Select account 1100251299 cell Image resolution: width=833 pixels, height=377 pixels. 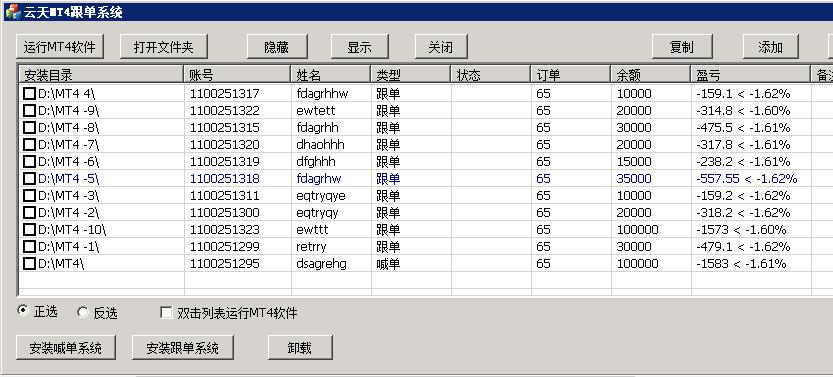tap(225, 247)
